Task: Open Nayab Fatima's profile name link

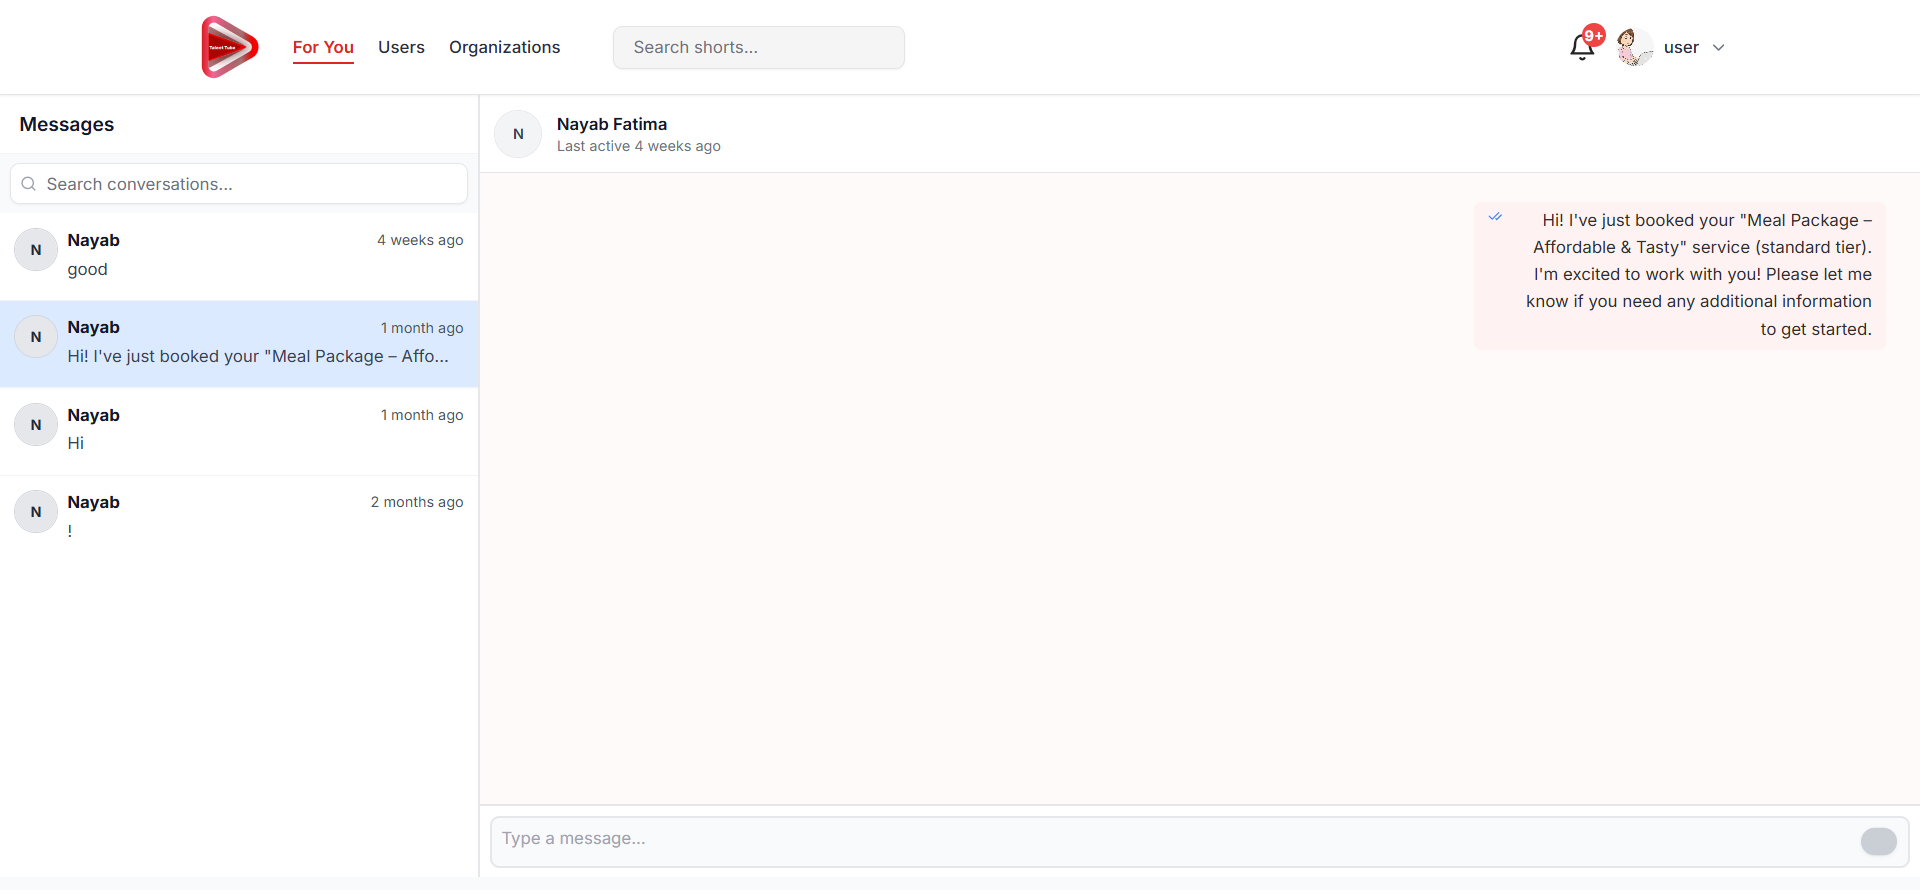Action: click(612, 124)
